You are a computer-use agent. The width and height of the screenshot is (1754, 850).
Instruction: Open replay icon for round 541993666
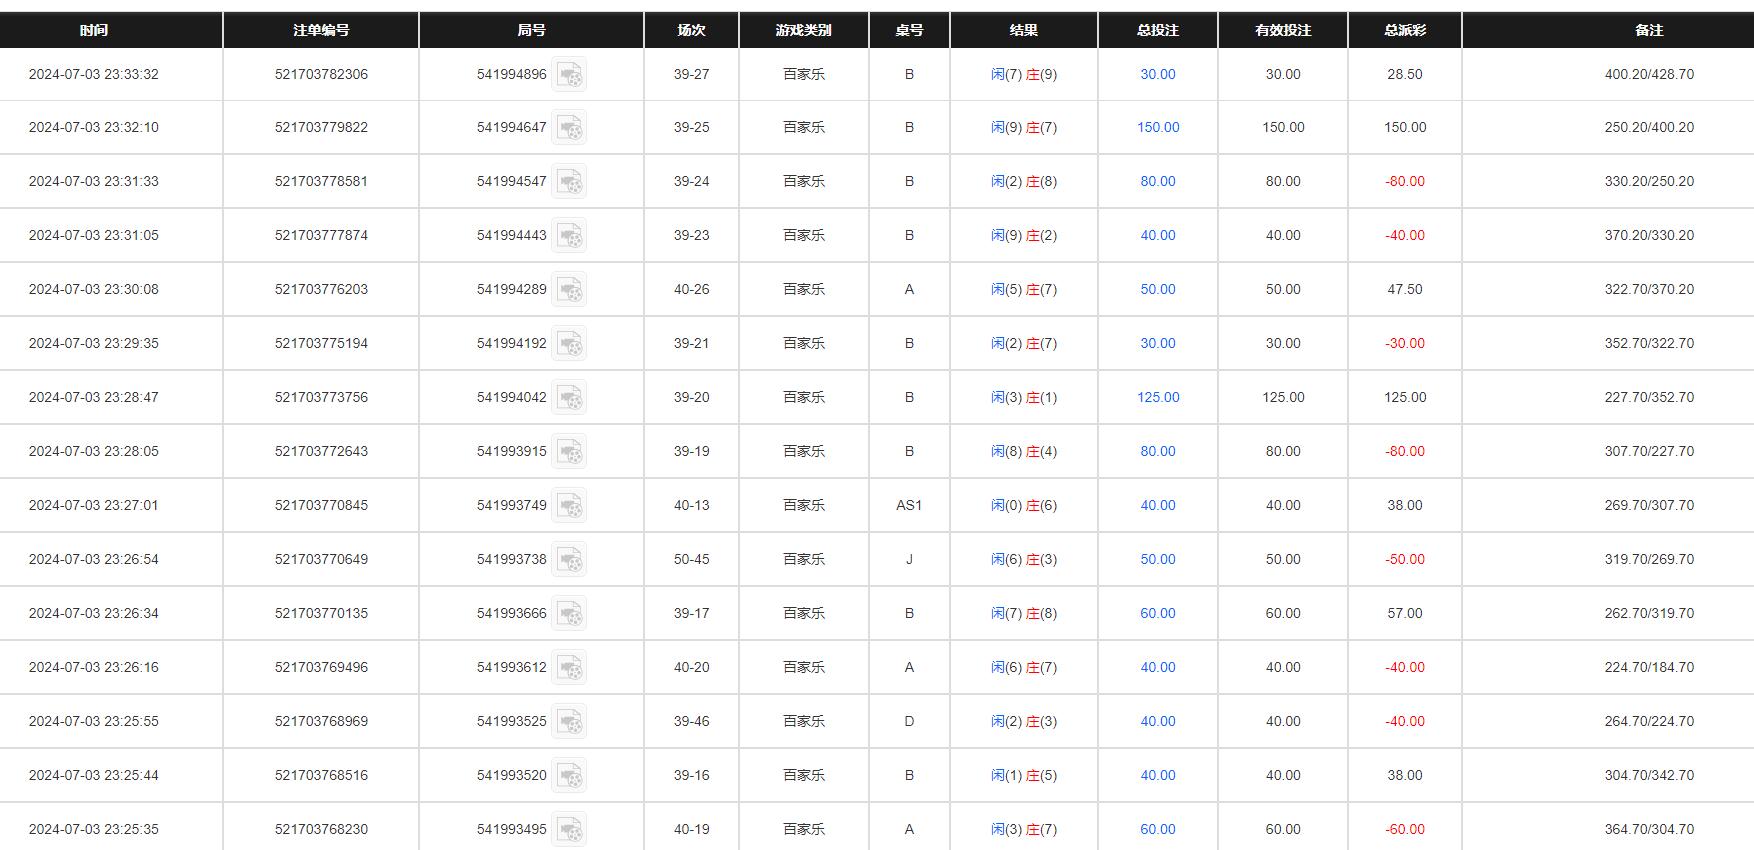point(569,614)
